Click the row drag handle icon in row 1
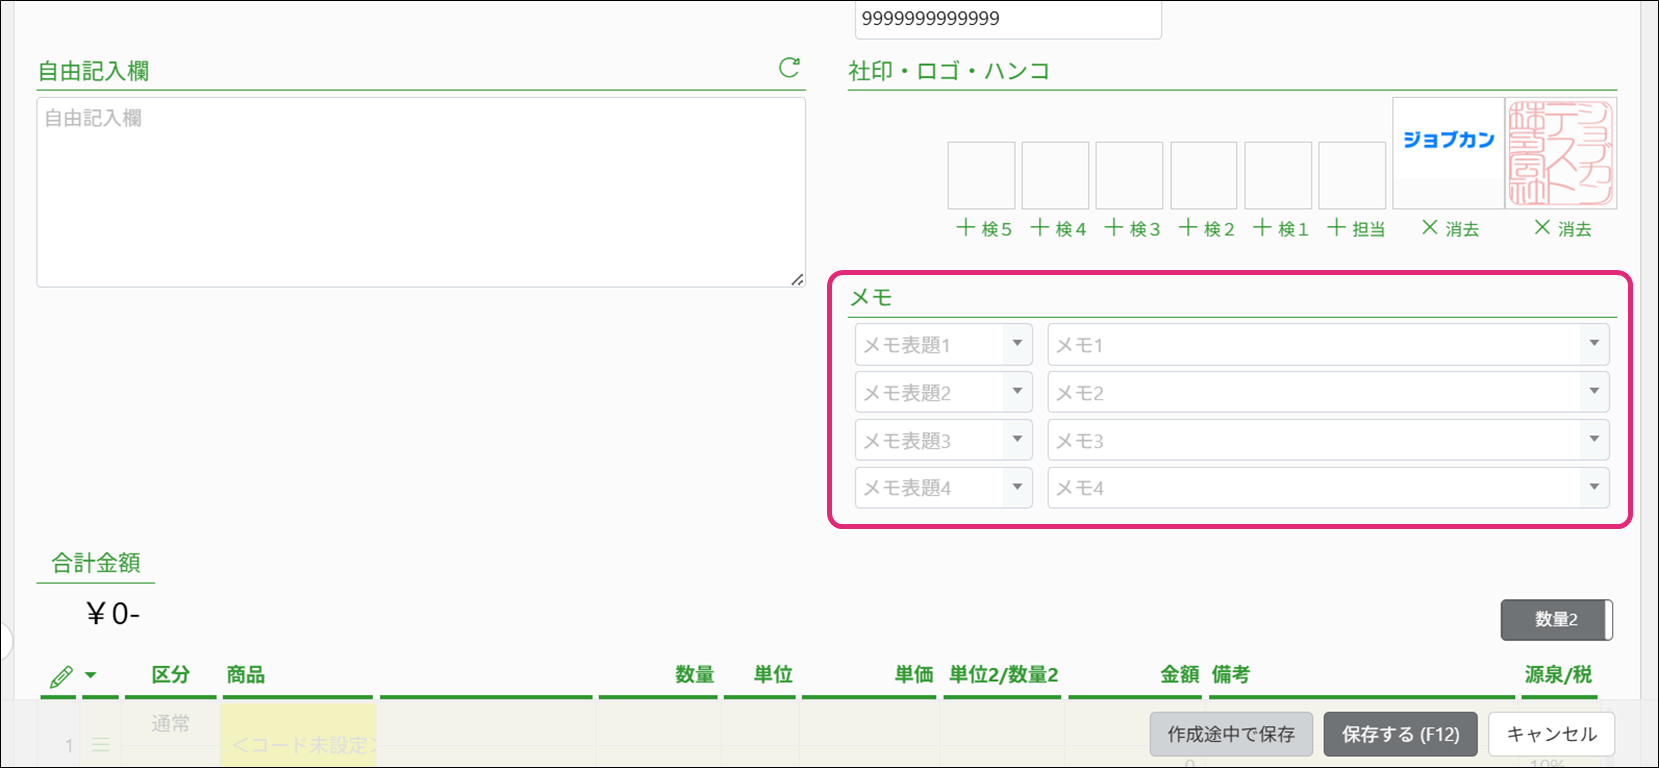 [x=100, y=745]
